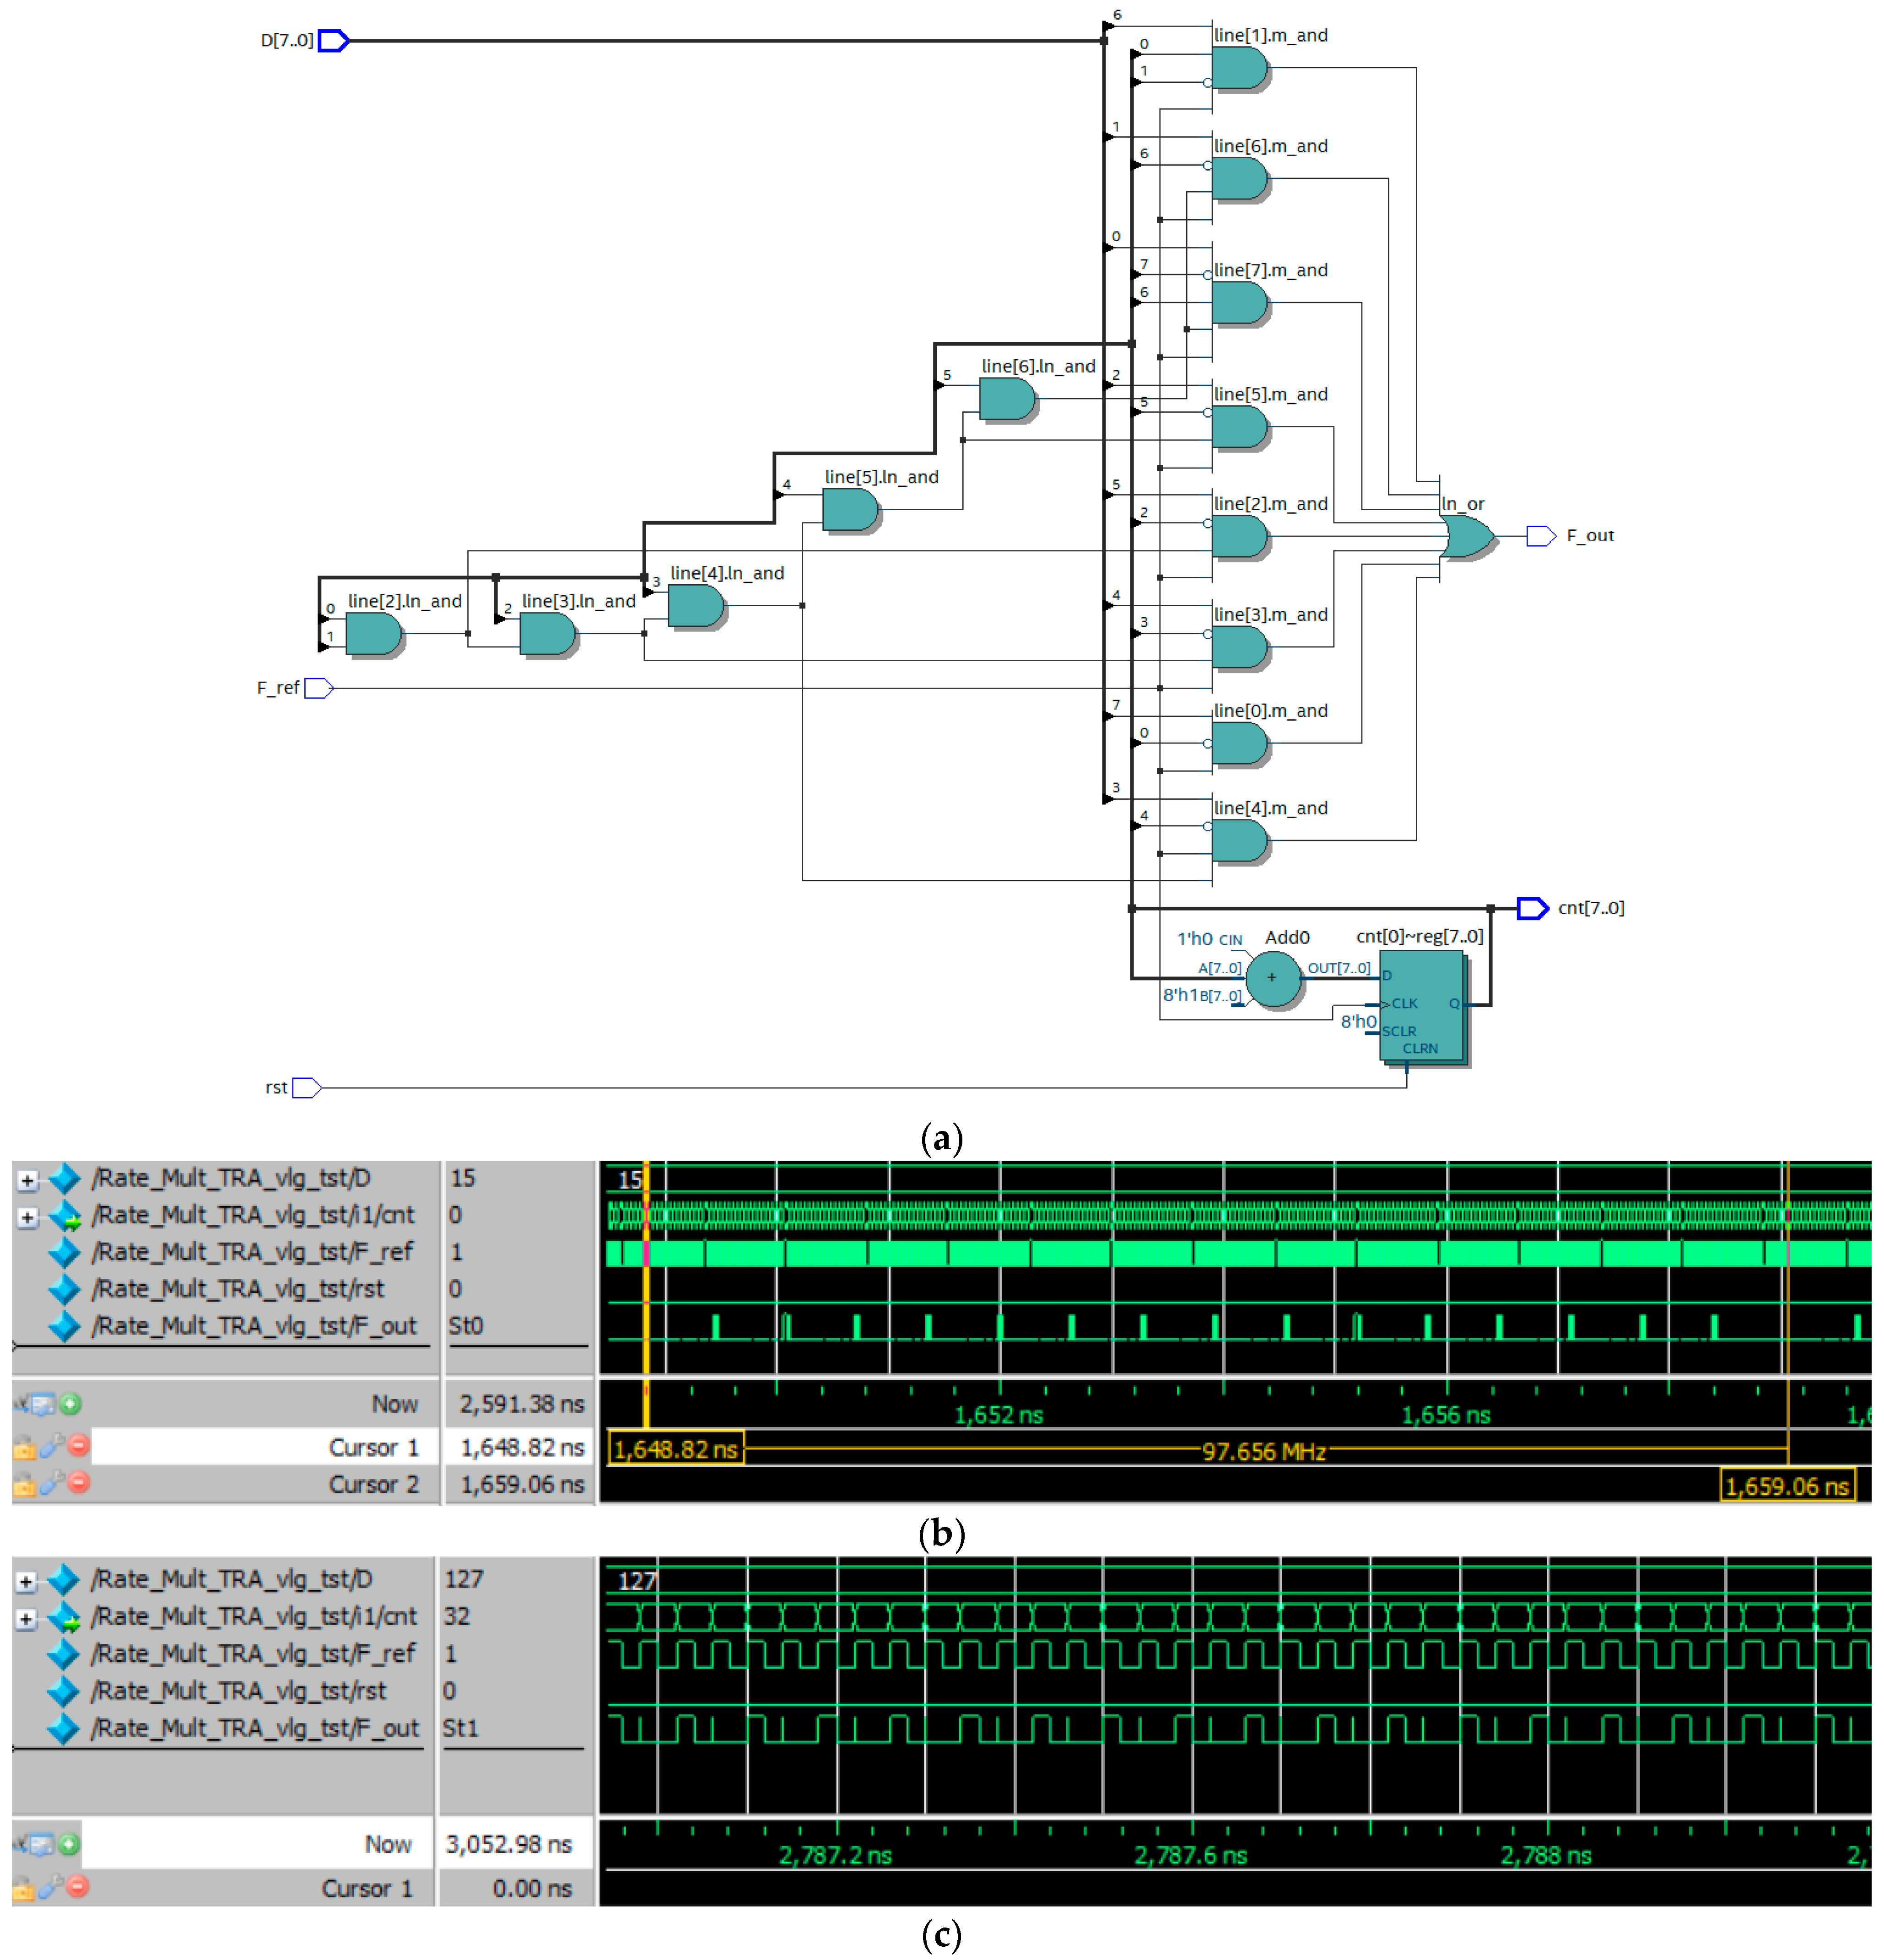
Task: Toggle lock icon on Cursor 2 row
Action: 24,1484
